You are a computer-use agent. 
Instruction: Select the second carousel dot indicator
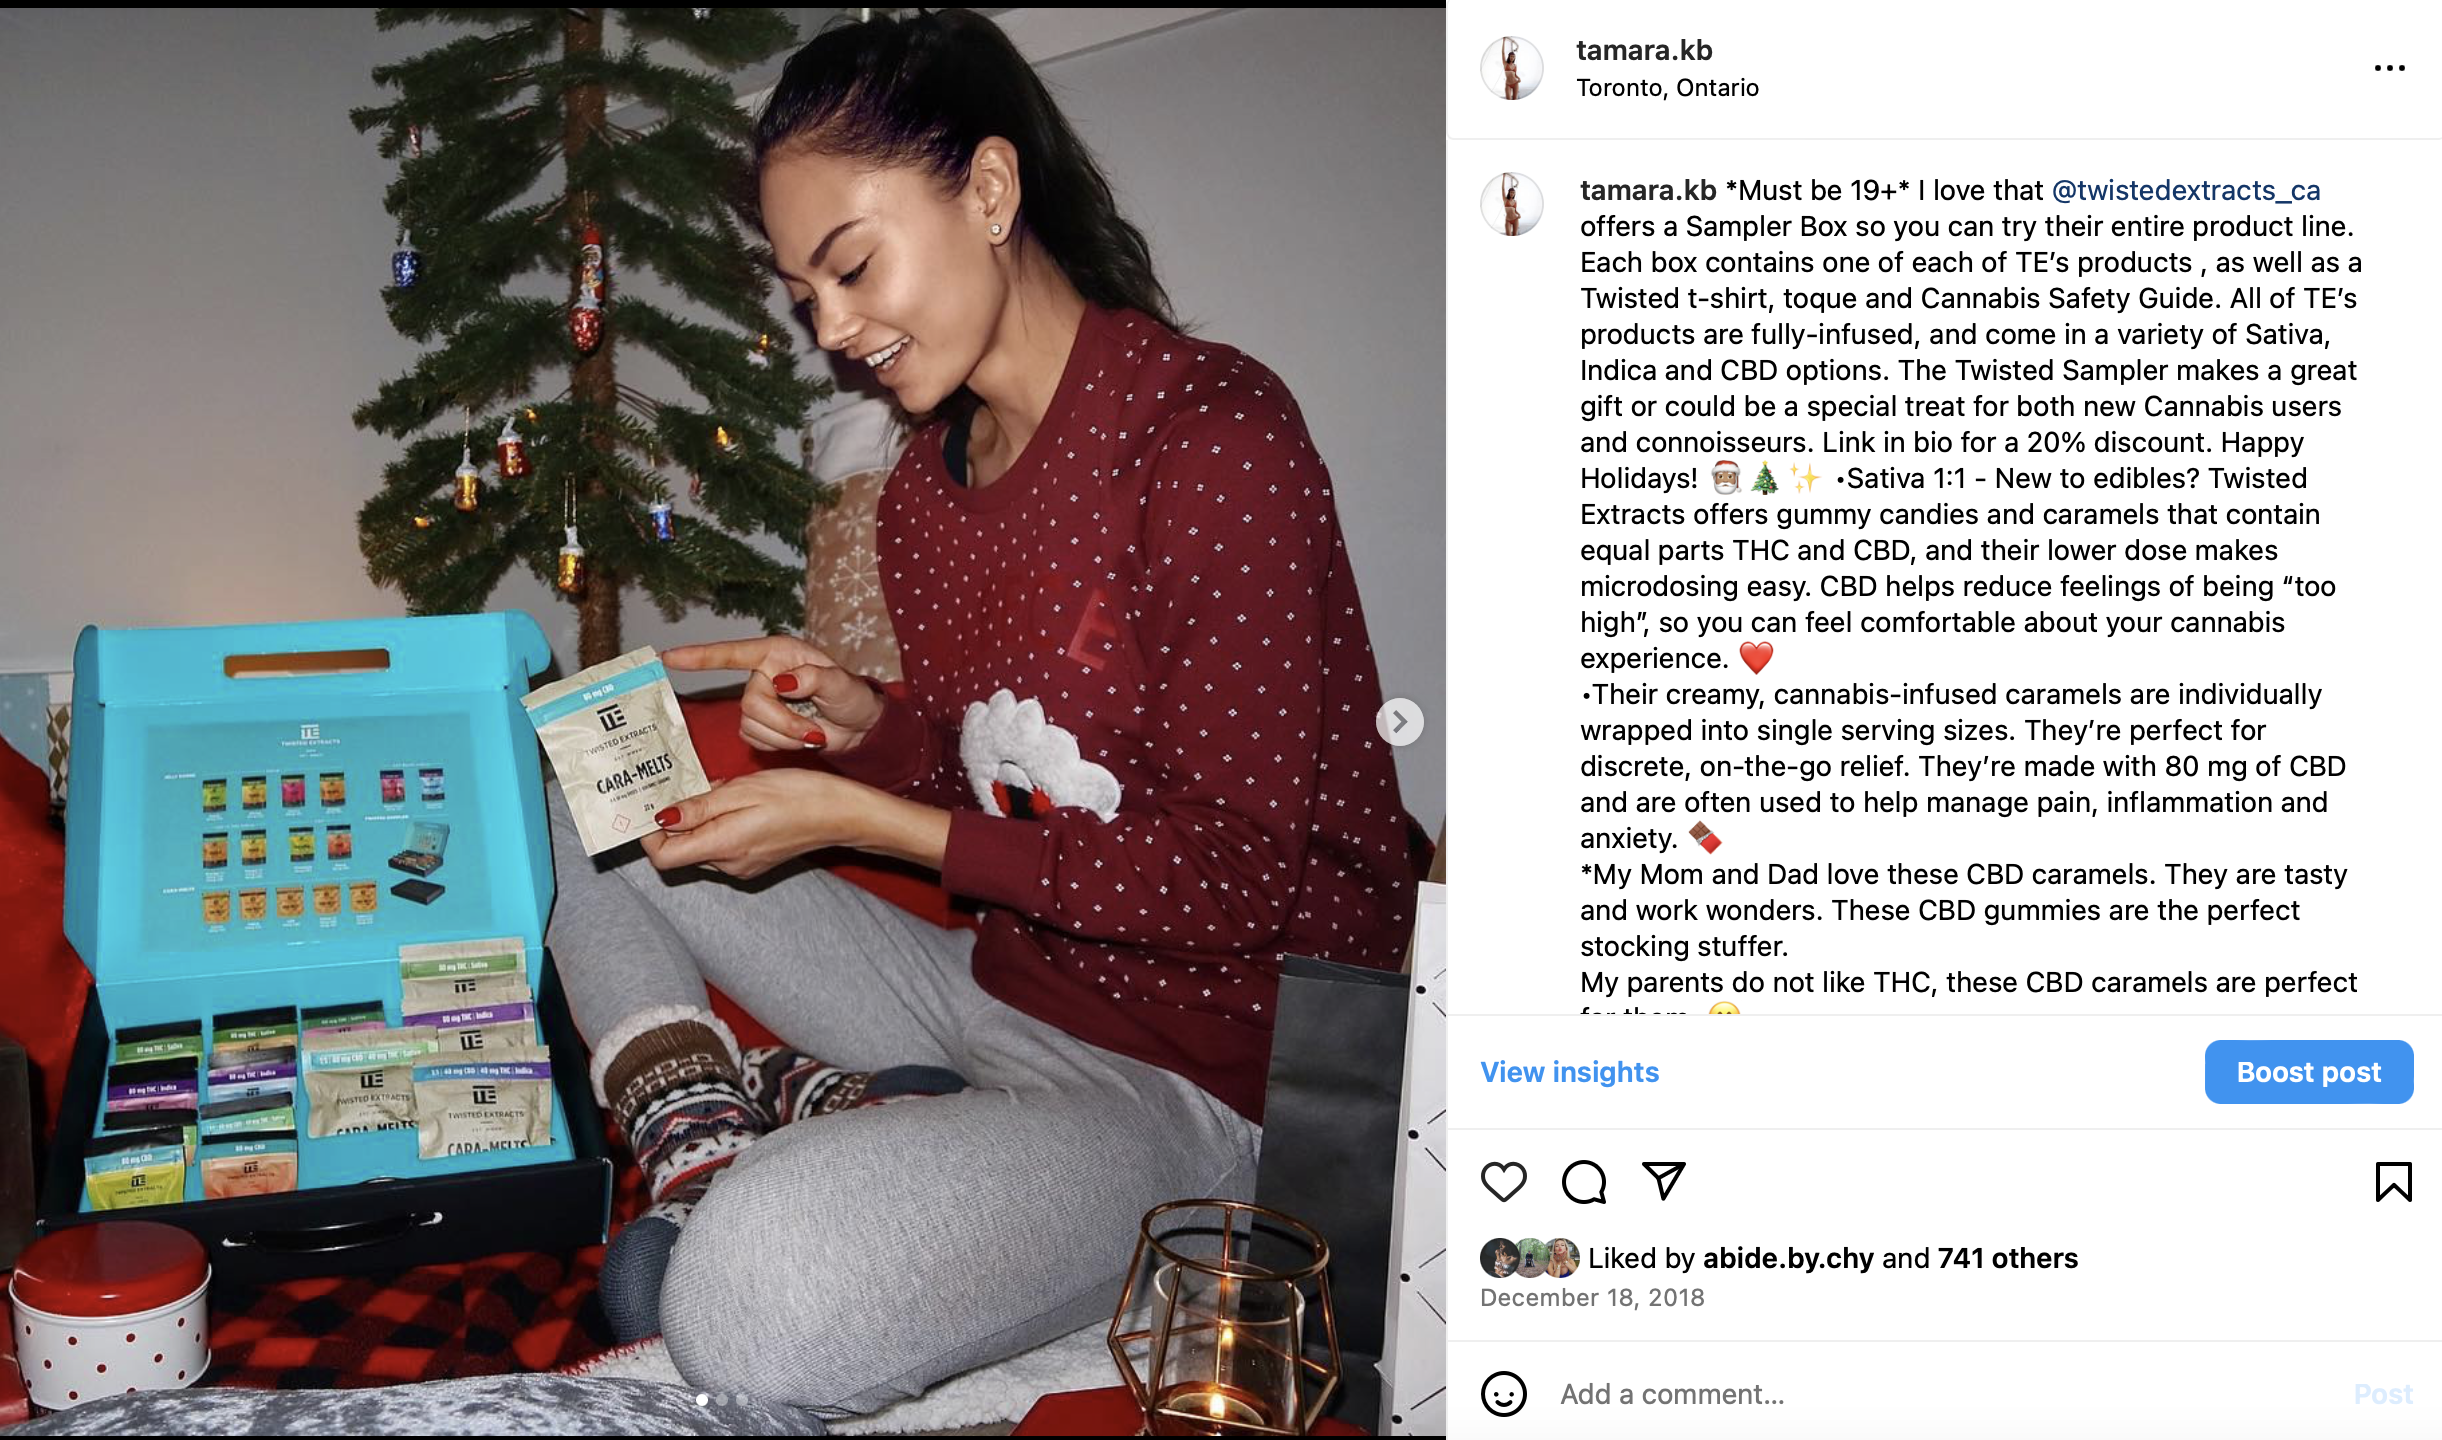click(x=722, y=1400)
